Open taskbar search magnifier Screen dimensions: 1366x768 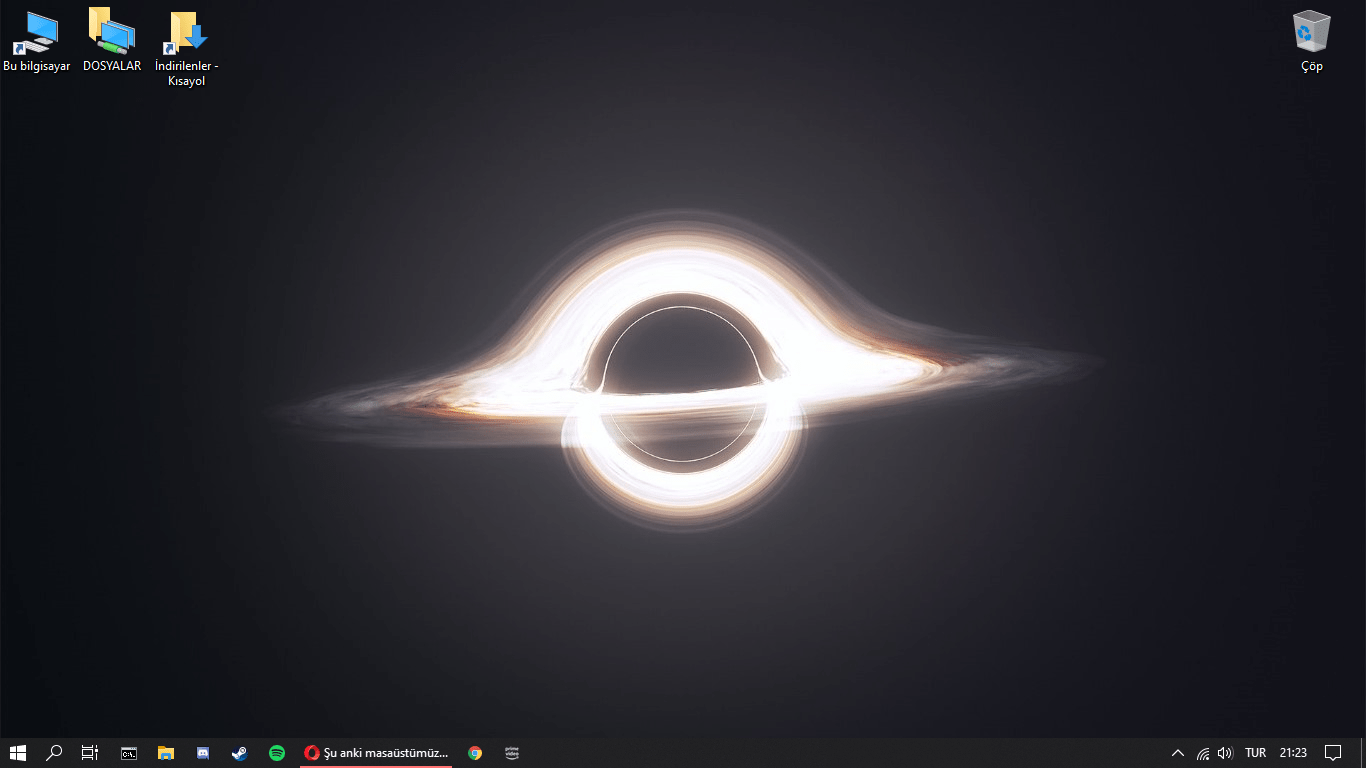[55, 753]
